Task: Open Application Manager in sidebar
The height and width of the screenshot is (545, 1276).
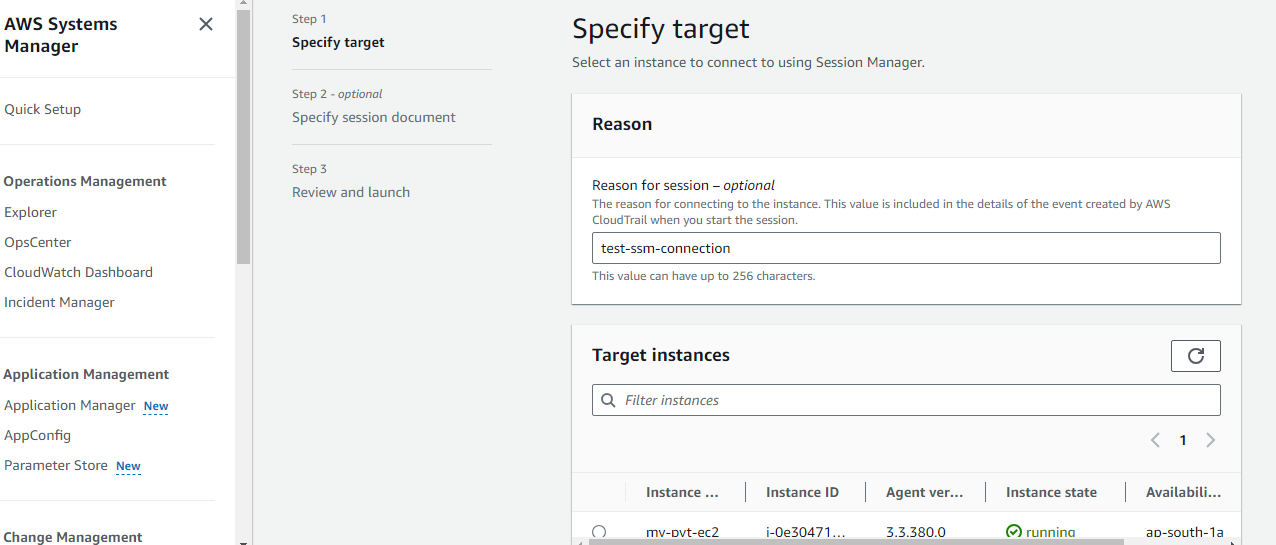Action: 70,405
